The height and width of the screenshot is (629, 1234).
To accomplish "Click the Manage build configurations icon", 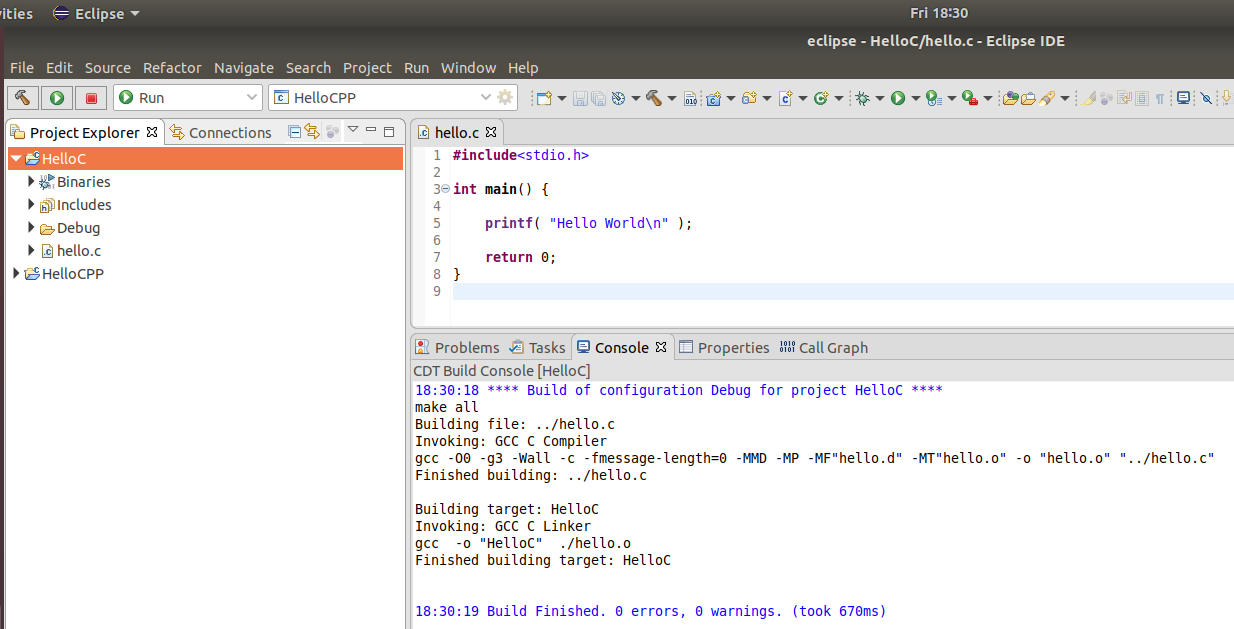I will (x=617, y=98).
